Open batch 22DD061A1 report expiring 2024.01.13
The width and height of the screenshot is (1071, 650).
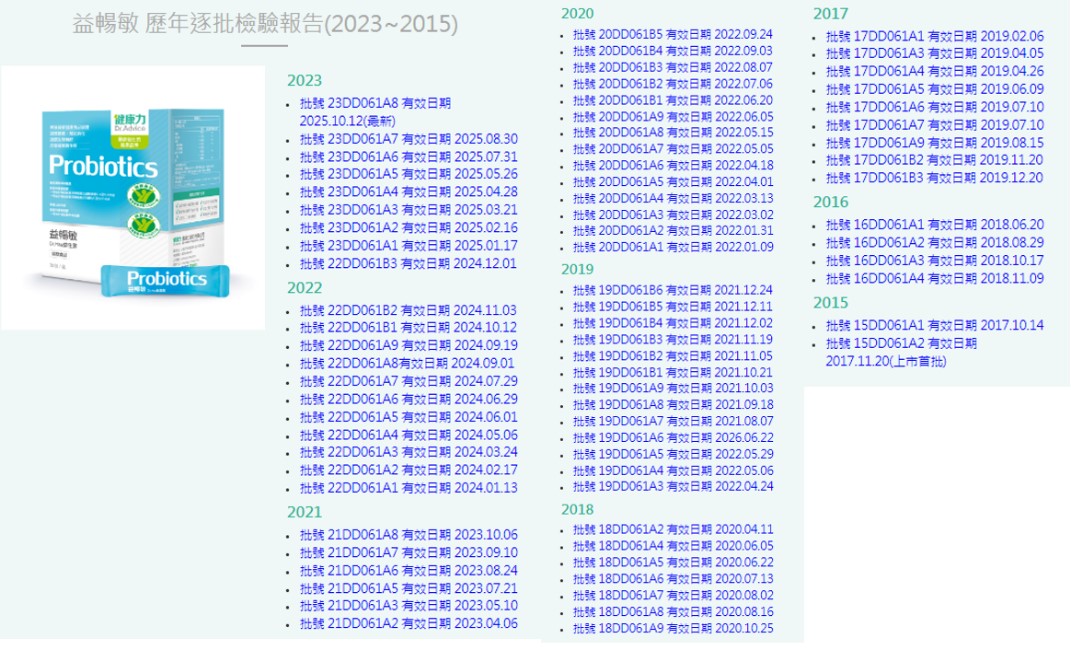408,488
